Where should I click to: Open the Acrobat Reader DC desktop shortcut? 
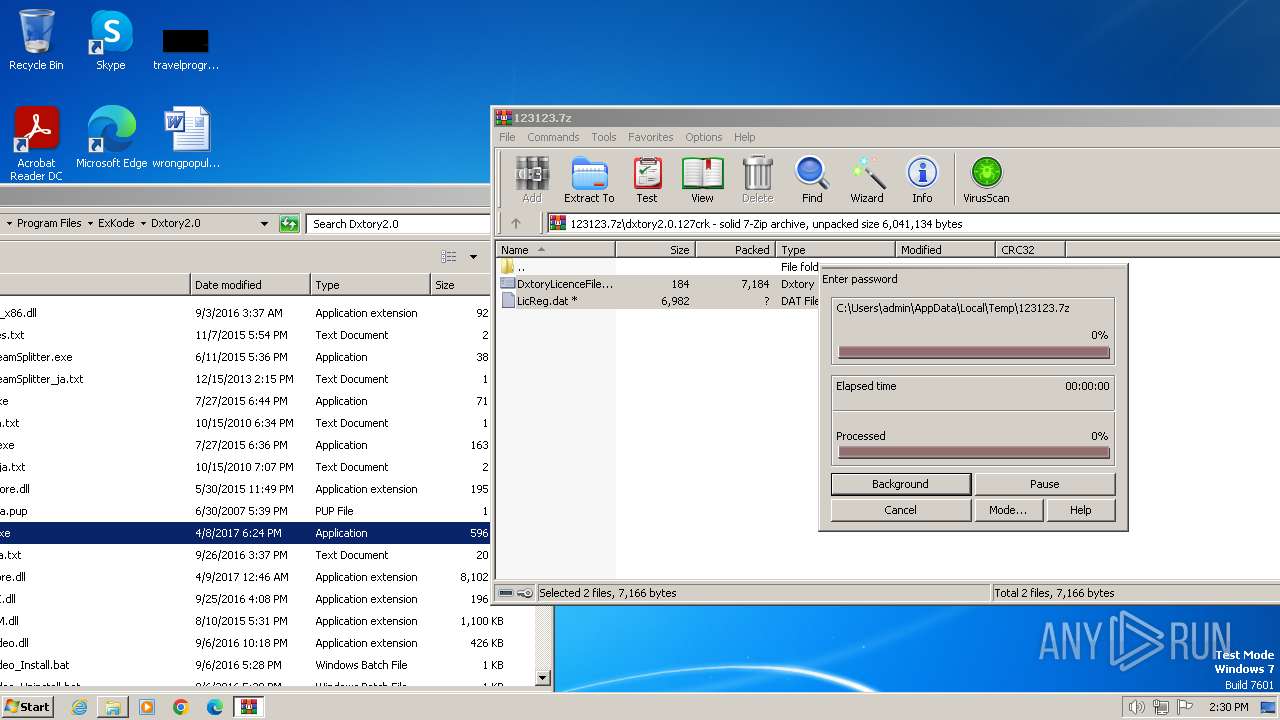(36, 144)
